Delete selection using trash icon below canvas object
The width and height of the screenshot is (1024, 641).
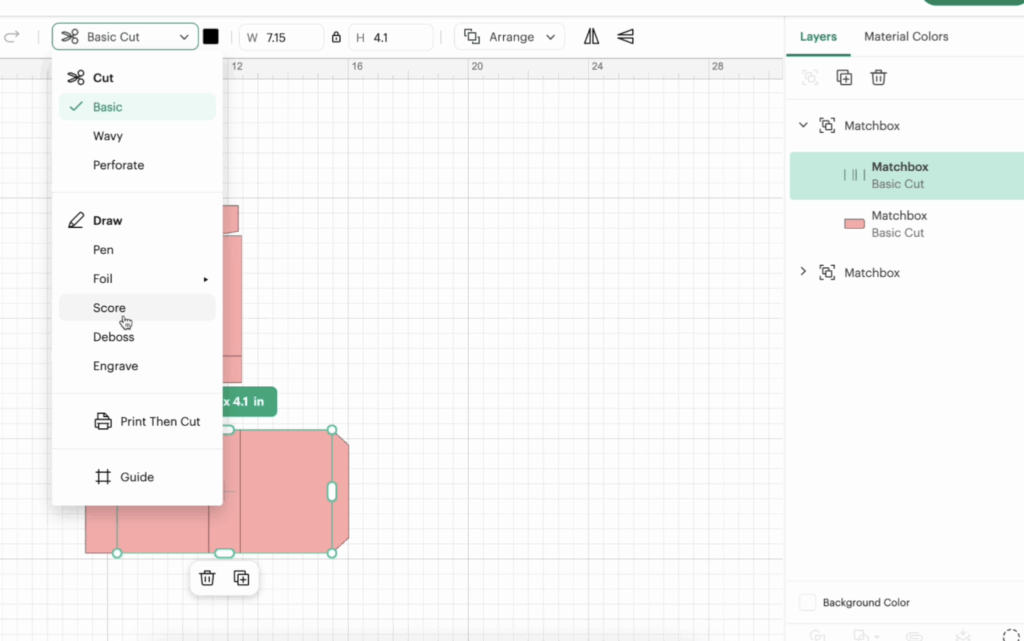tap(207, 578)
